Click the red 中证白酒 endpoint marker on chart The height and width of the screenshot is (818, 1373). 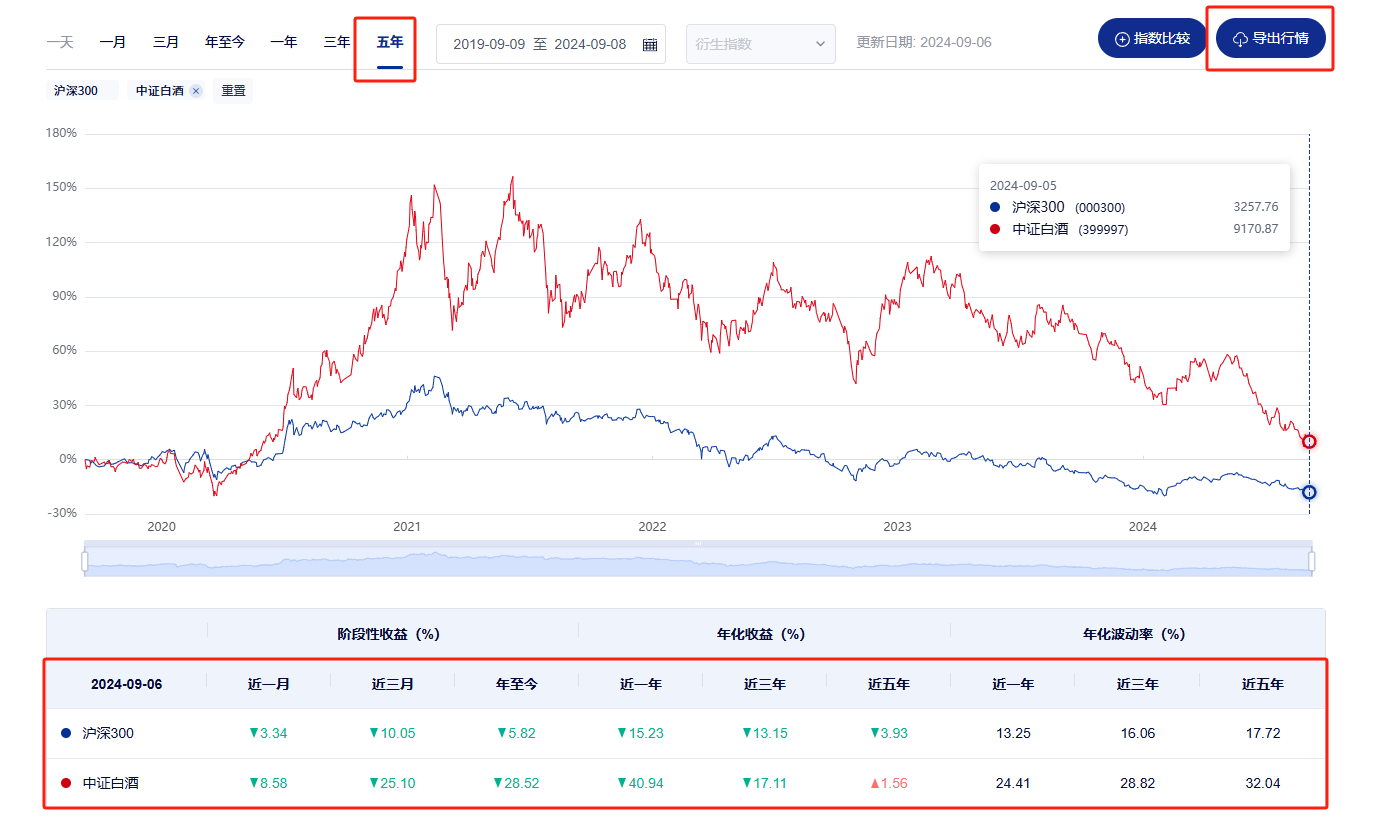click(x=1308, y=441)
